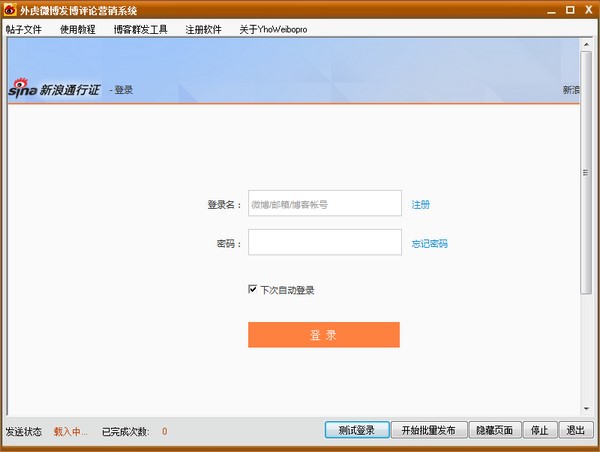Open the 关于YhoWeibopro menu

click(273, 29)
